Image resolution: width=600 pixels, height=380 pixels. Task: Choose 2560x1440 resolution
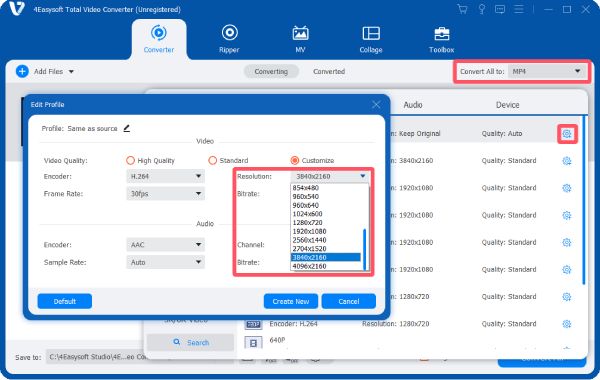[309, 240]
